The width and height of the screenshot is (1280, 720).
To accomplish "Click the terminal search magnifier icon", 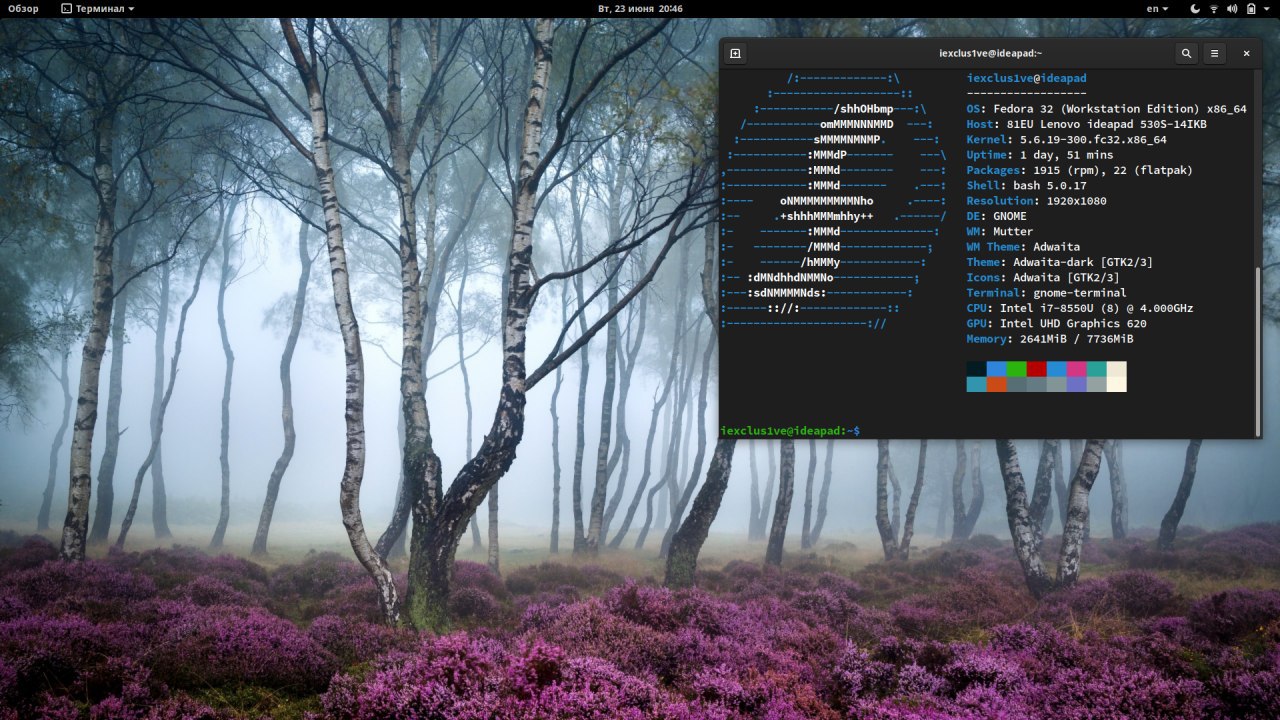I will [x=1186, y=54].
